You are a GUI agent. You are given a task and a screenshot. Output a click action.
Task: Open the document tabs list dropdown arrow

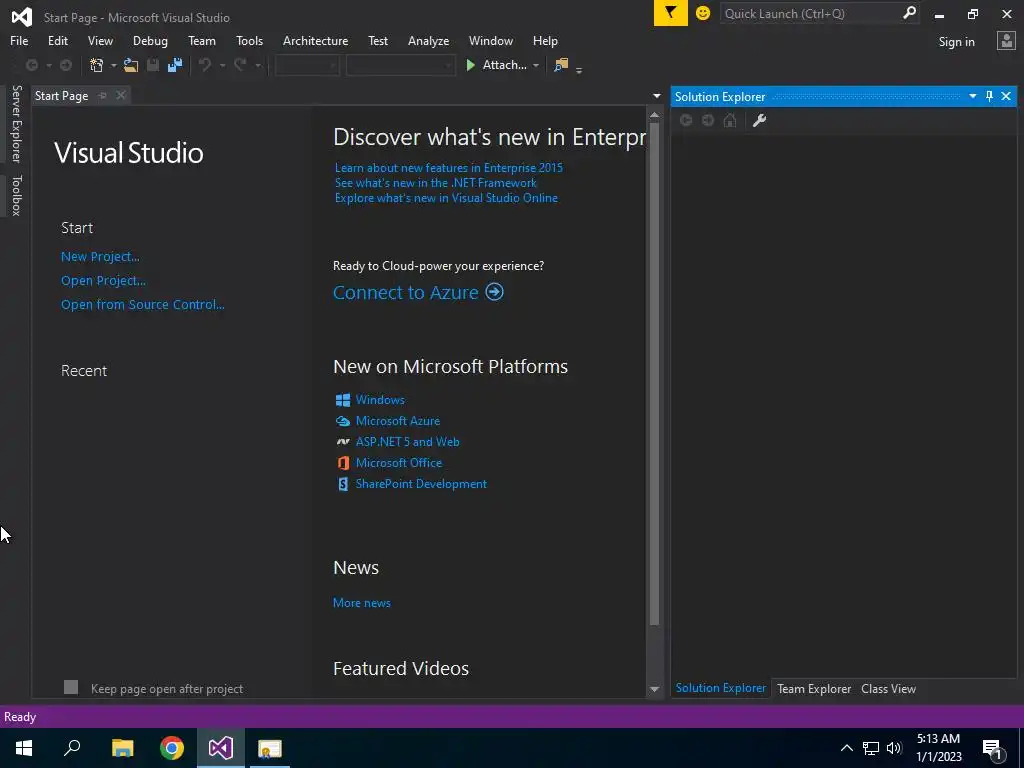click(x=657, y=96)
